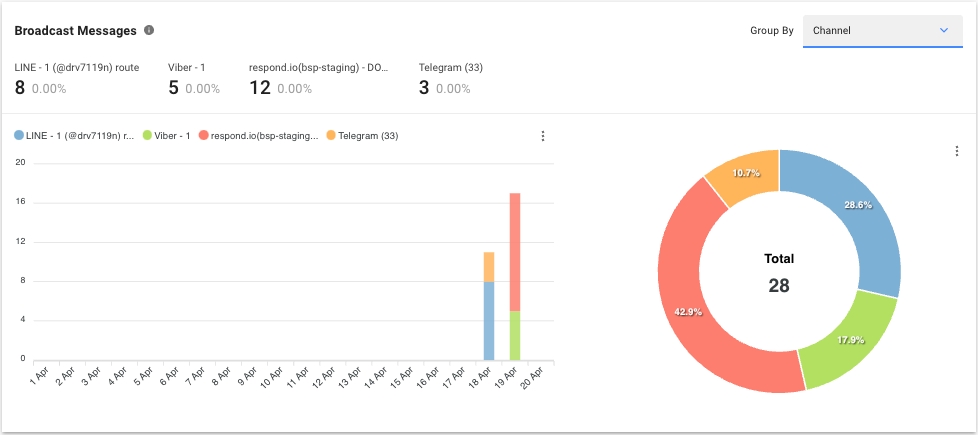978x435 pixels.
Task: Click the Group By dropdown chevron arrow
Action: (x=943, y=31)
